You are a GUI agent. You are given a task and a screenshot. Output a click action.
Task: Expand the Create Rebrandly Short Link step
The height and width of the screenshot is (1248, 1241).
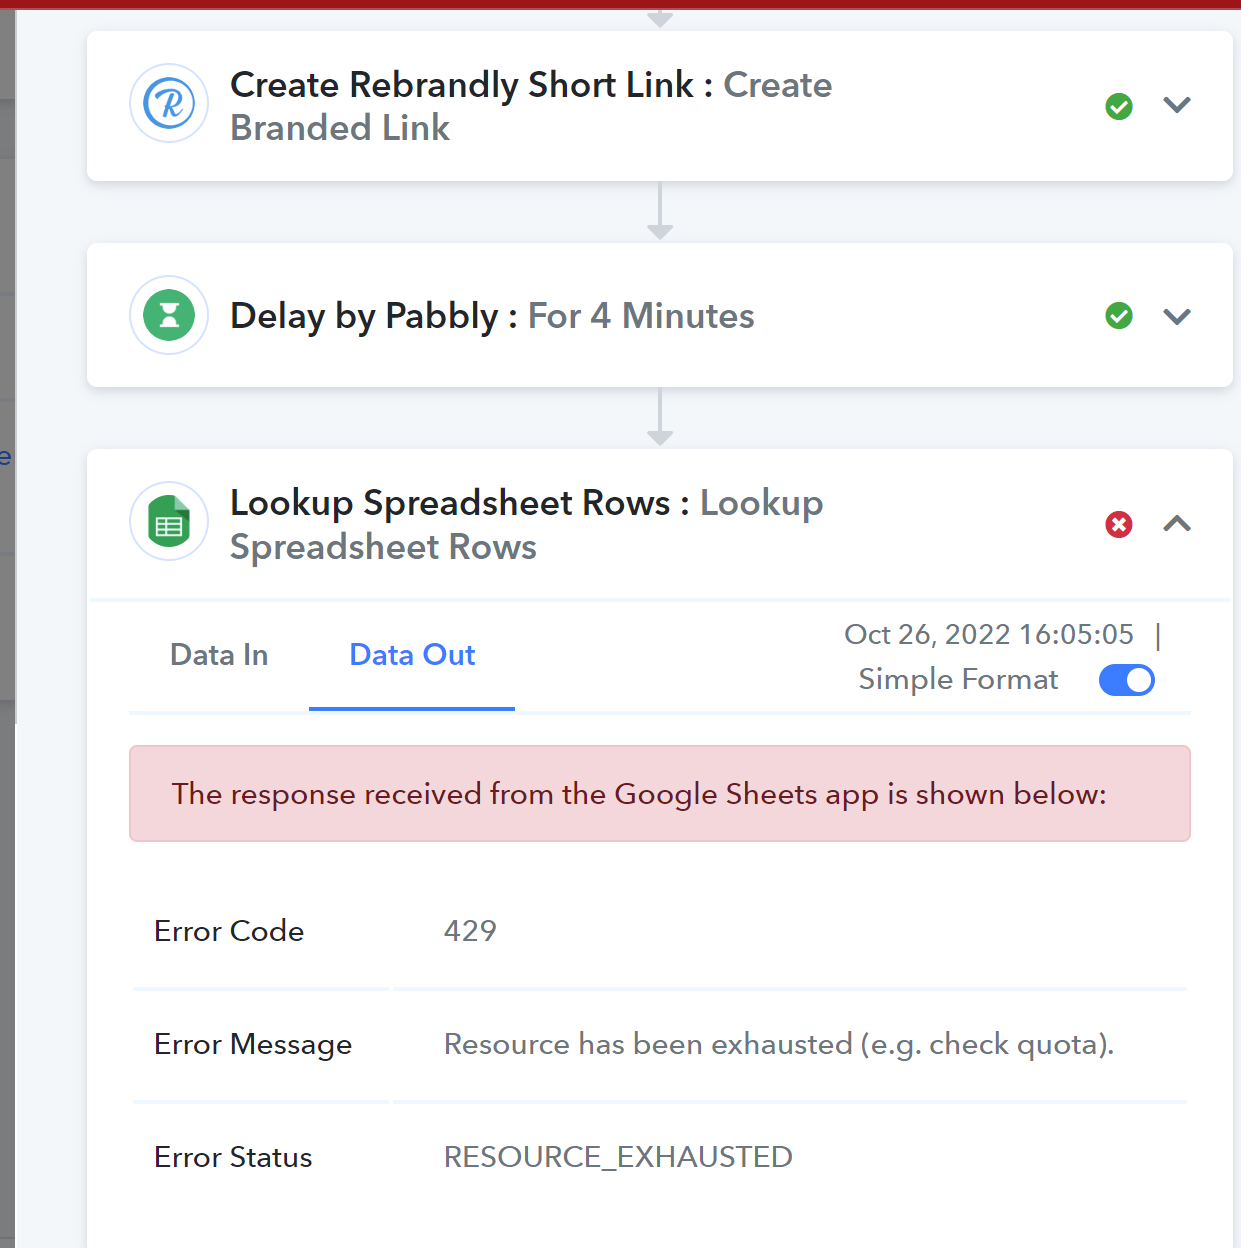click(x=1177, y=105)
